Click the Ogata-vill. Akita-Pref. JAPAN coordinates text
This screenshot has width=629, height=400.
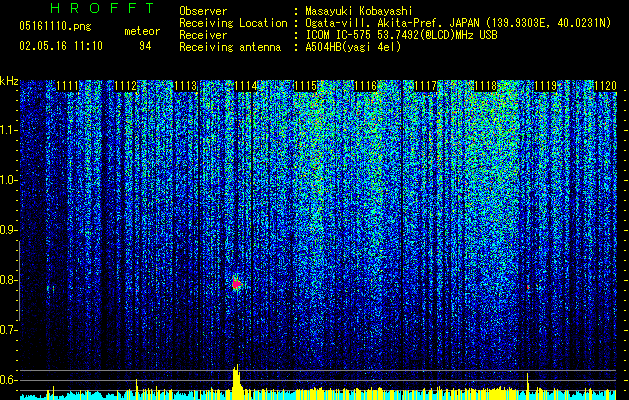coord(458,24)
